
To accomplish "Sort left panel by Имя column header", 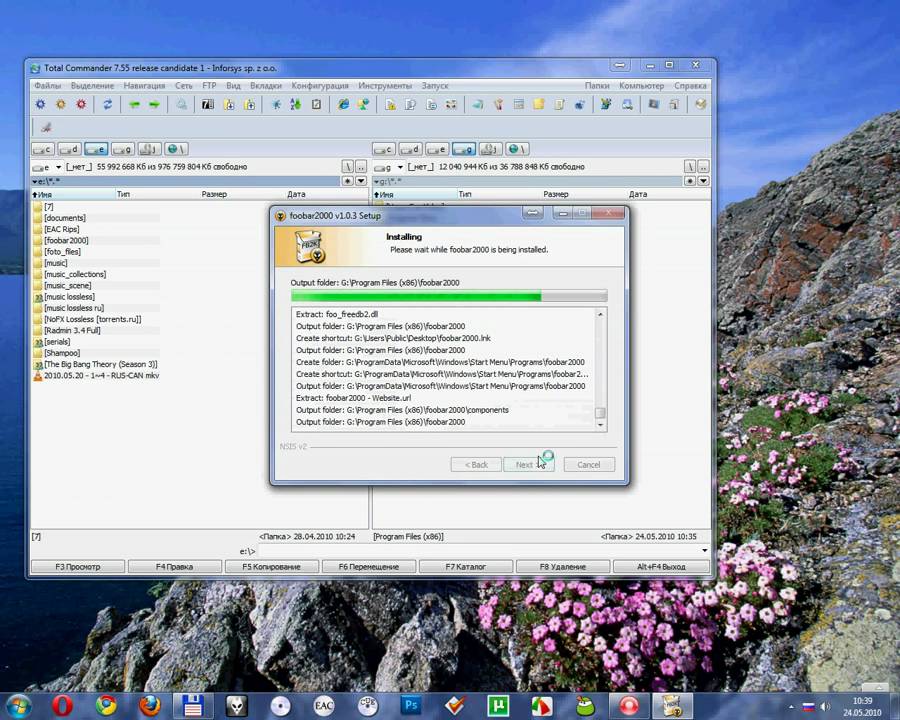I will pyautogui.click(x=73, y=194).
